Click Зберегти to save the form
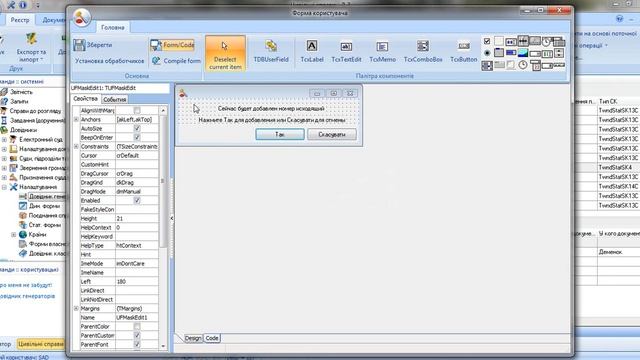The image size is (640, 360). click(93, 45)
